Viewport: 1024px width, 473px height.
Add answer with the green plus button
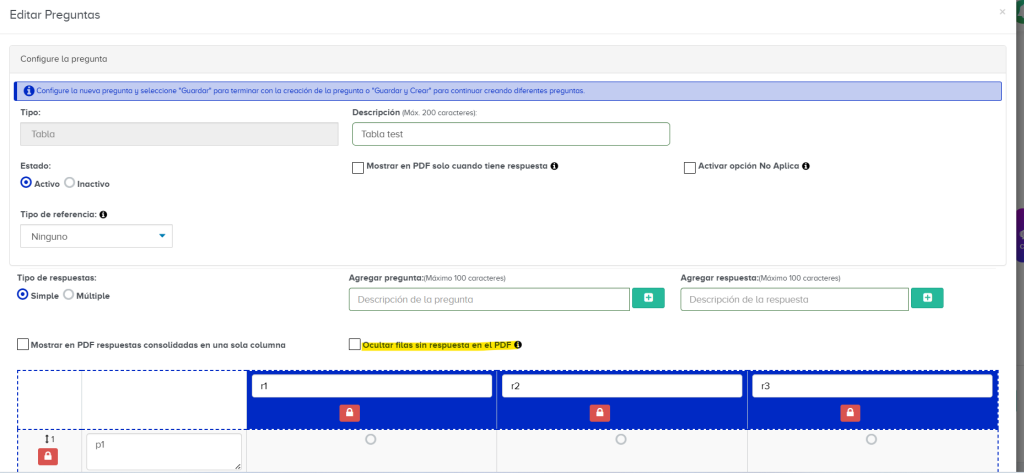[x=927, y=298]
